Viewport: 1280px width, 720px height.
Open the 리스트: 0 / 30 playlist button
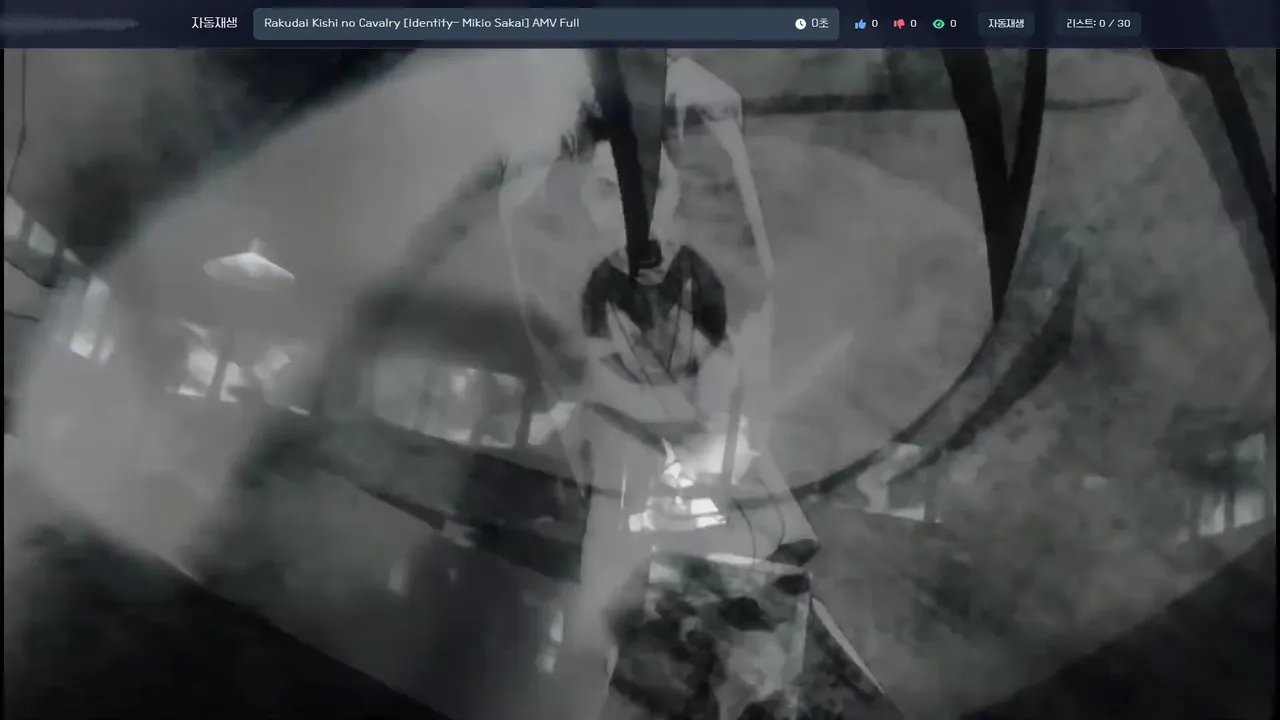point(1098,24)
